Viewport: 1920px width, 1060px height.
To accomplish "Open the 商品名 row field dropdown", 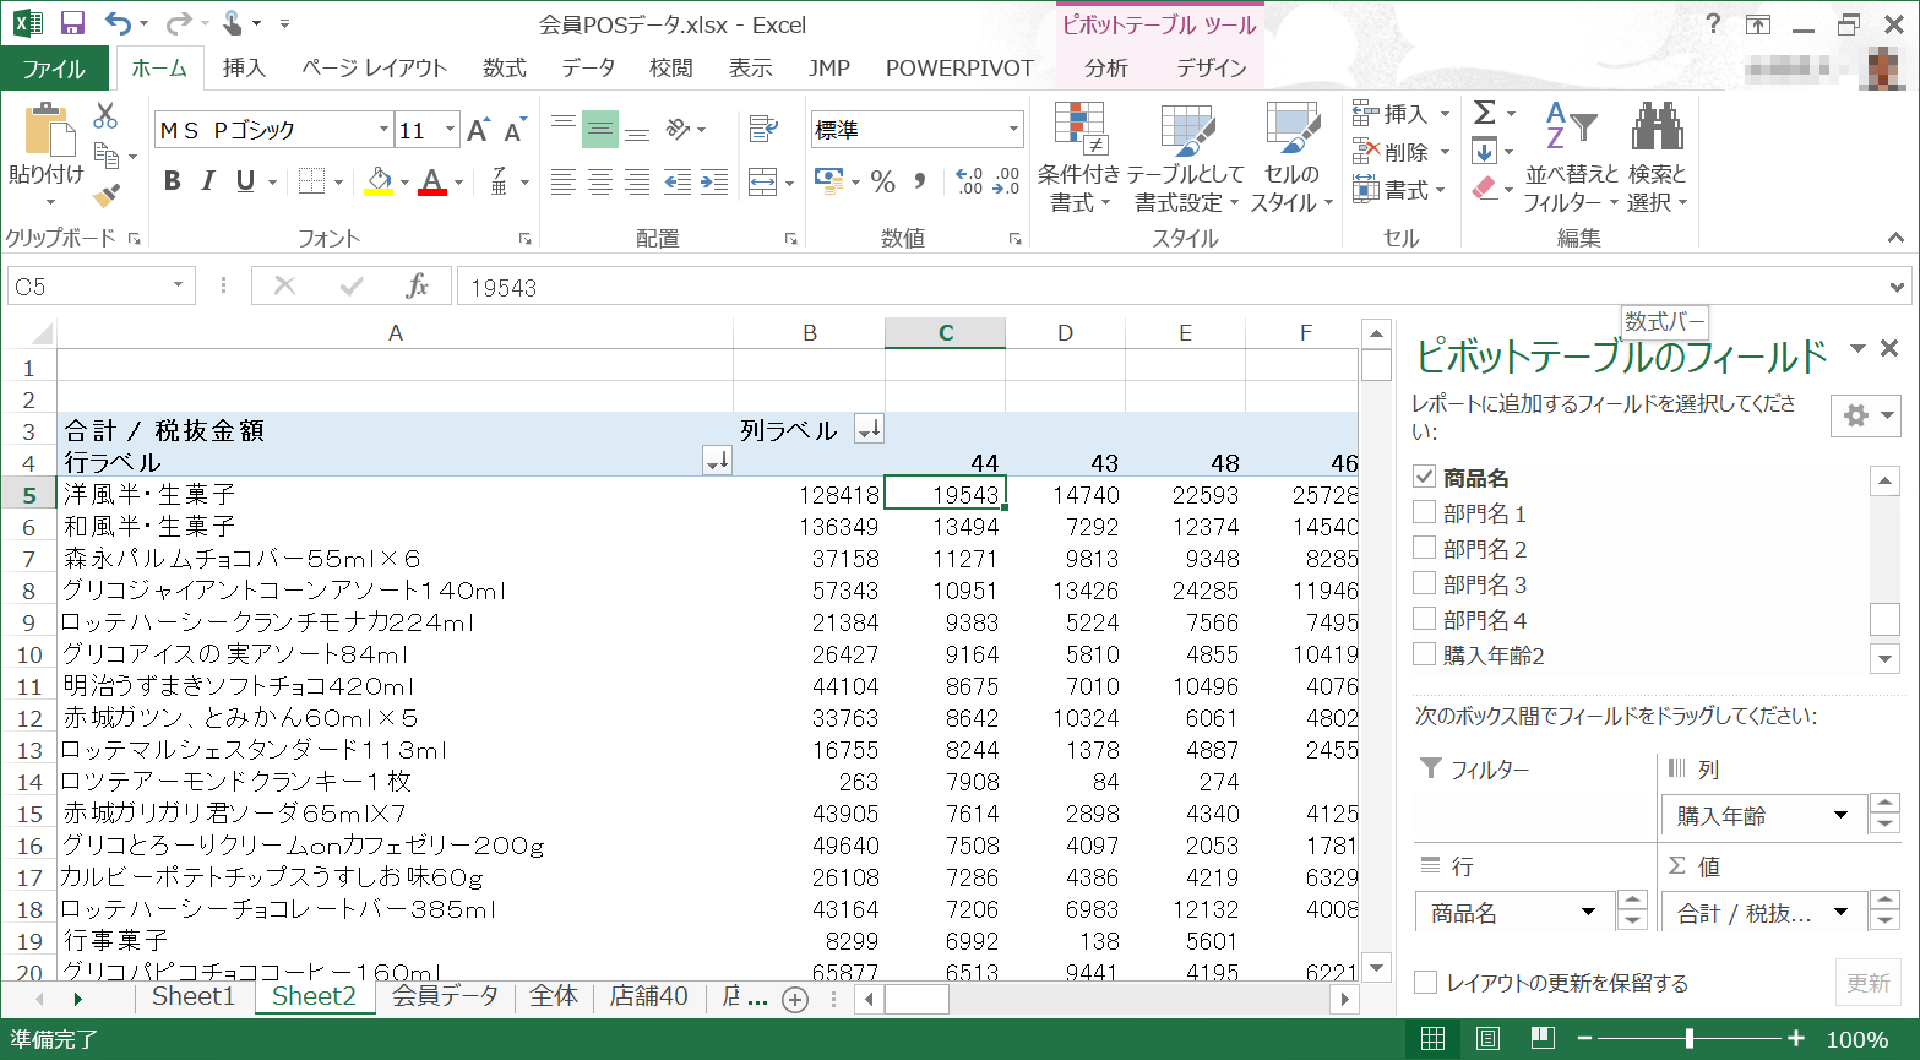I will point(1588,911).
